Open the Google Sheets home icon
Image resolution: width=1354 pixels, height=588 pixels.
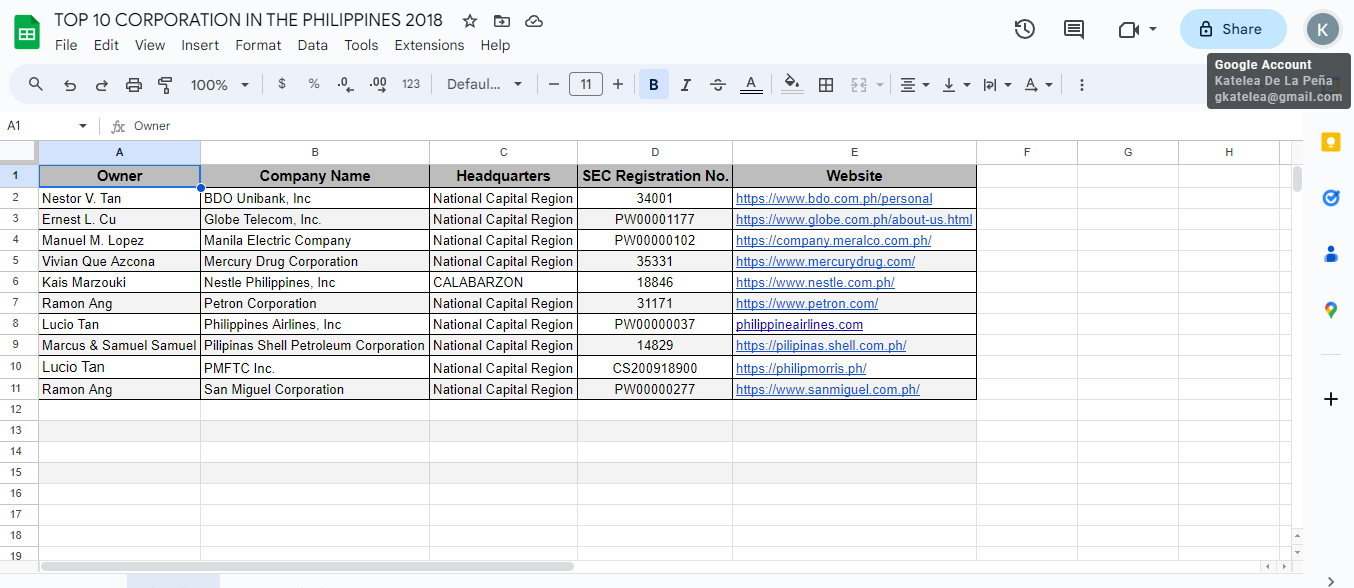tap(27, 32)
